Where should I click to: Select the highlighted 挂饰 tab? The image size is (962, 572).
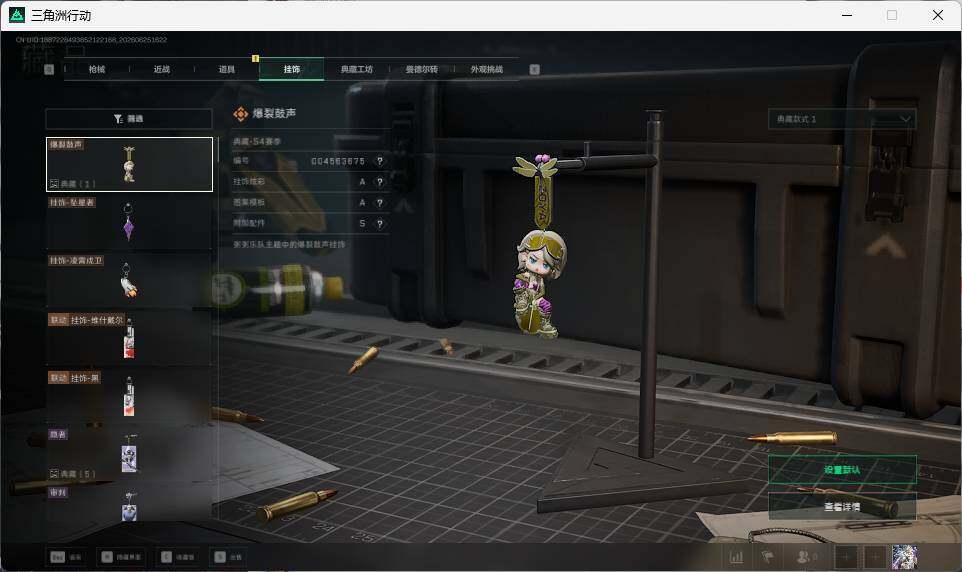coord(291,69)
